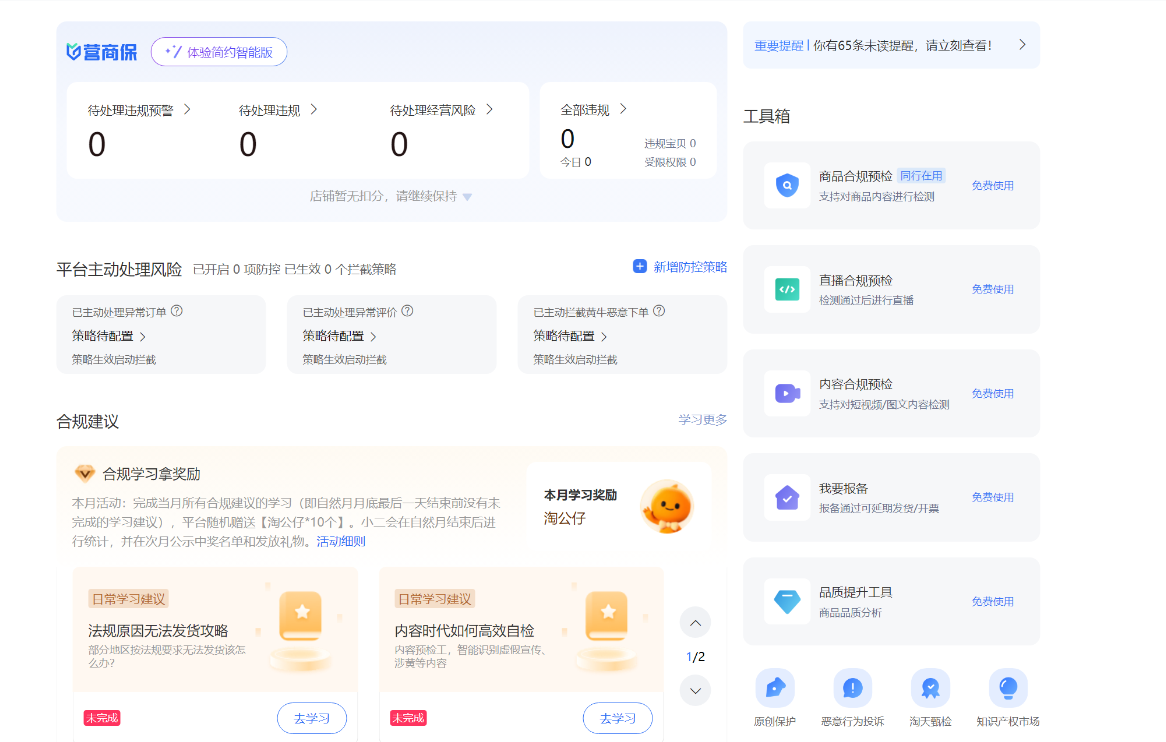Open the 重要提醒 unread reminders banner
This screenshot has height=742, width=1166.
(x=891, y=45)
